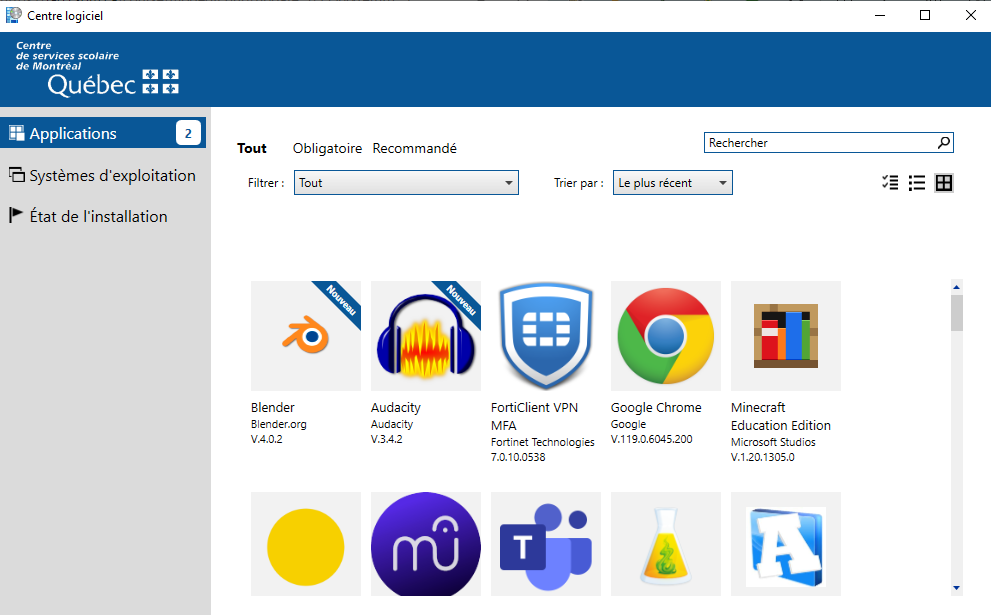This screenshot has width=991, height=615.
Task: Click the Fortinet Technologies publisher text
Action: pyautogui.click(x=543, y=442)
